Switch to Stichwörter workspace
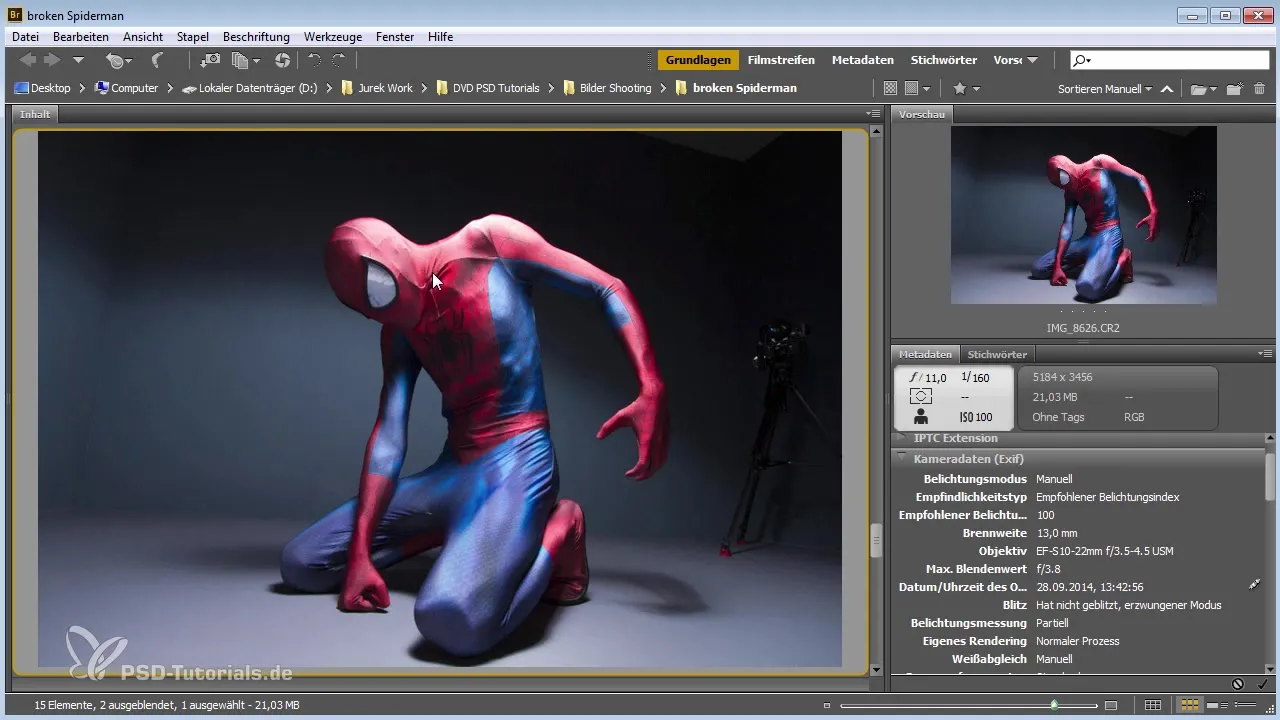 [x=944, y=60]
